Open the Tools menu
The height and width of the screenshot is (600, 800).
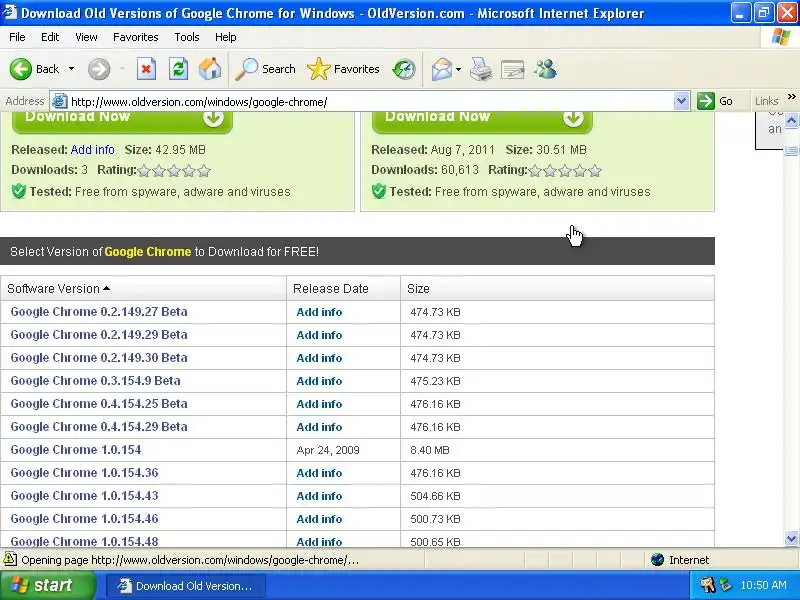(x=187, y=37)
